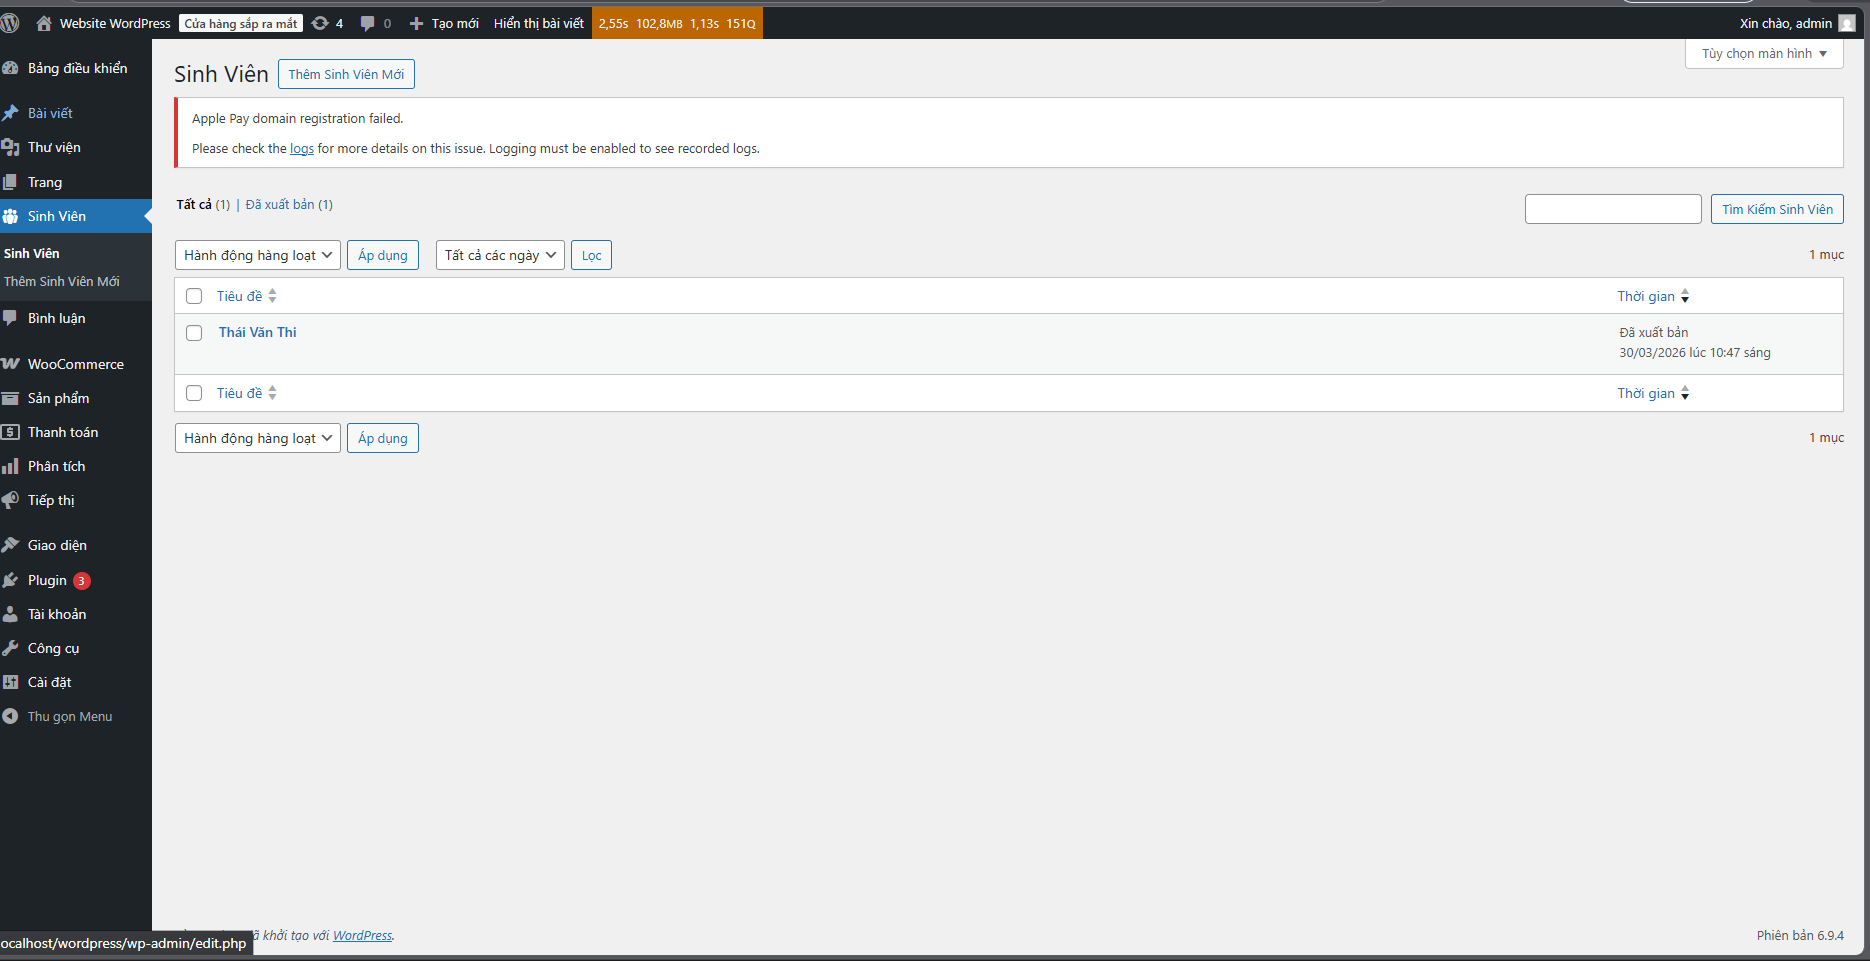This screenshot has width=1870, height=961.
Task: Click the Trang pages icon
Action: click(10, 182)
